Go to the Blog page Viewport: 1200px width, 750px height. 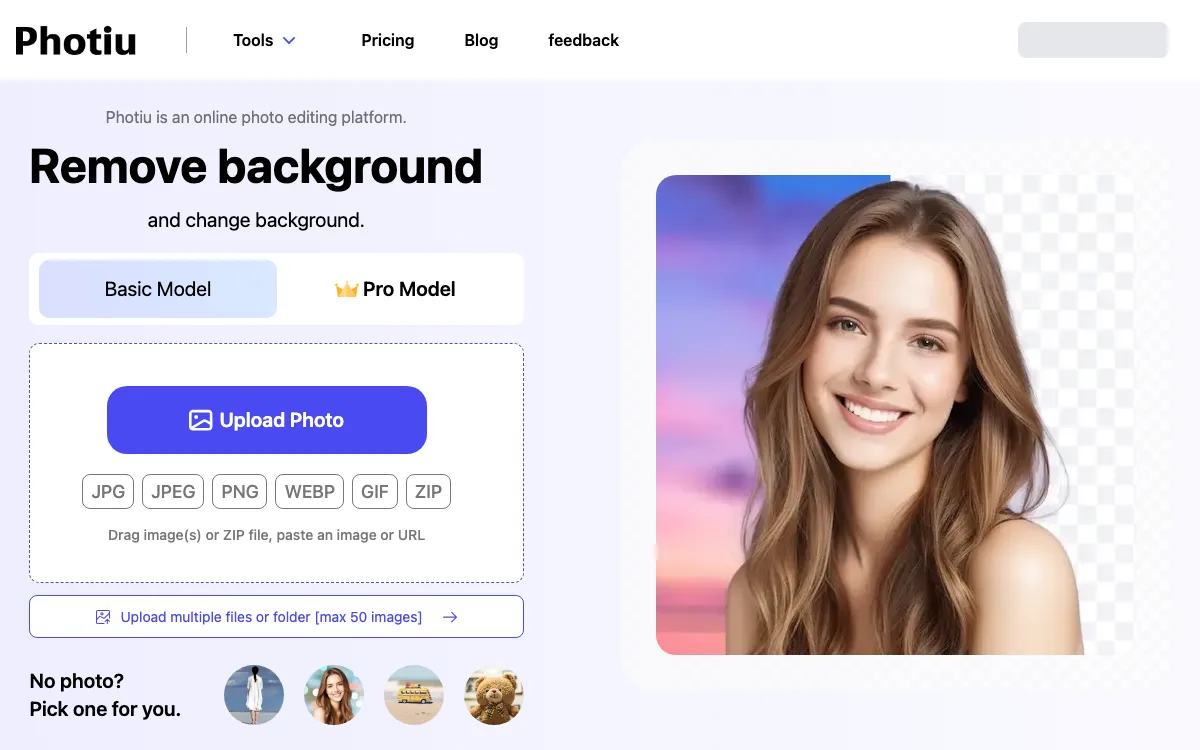click(481, 41)
